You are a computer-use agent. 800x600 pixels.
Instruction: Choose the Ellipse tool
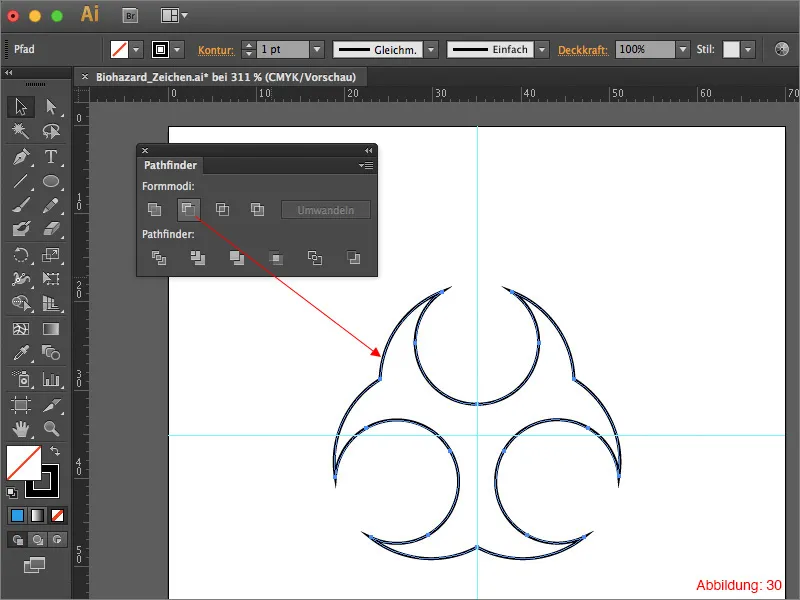[51, 181]
